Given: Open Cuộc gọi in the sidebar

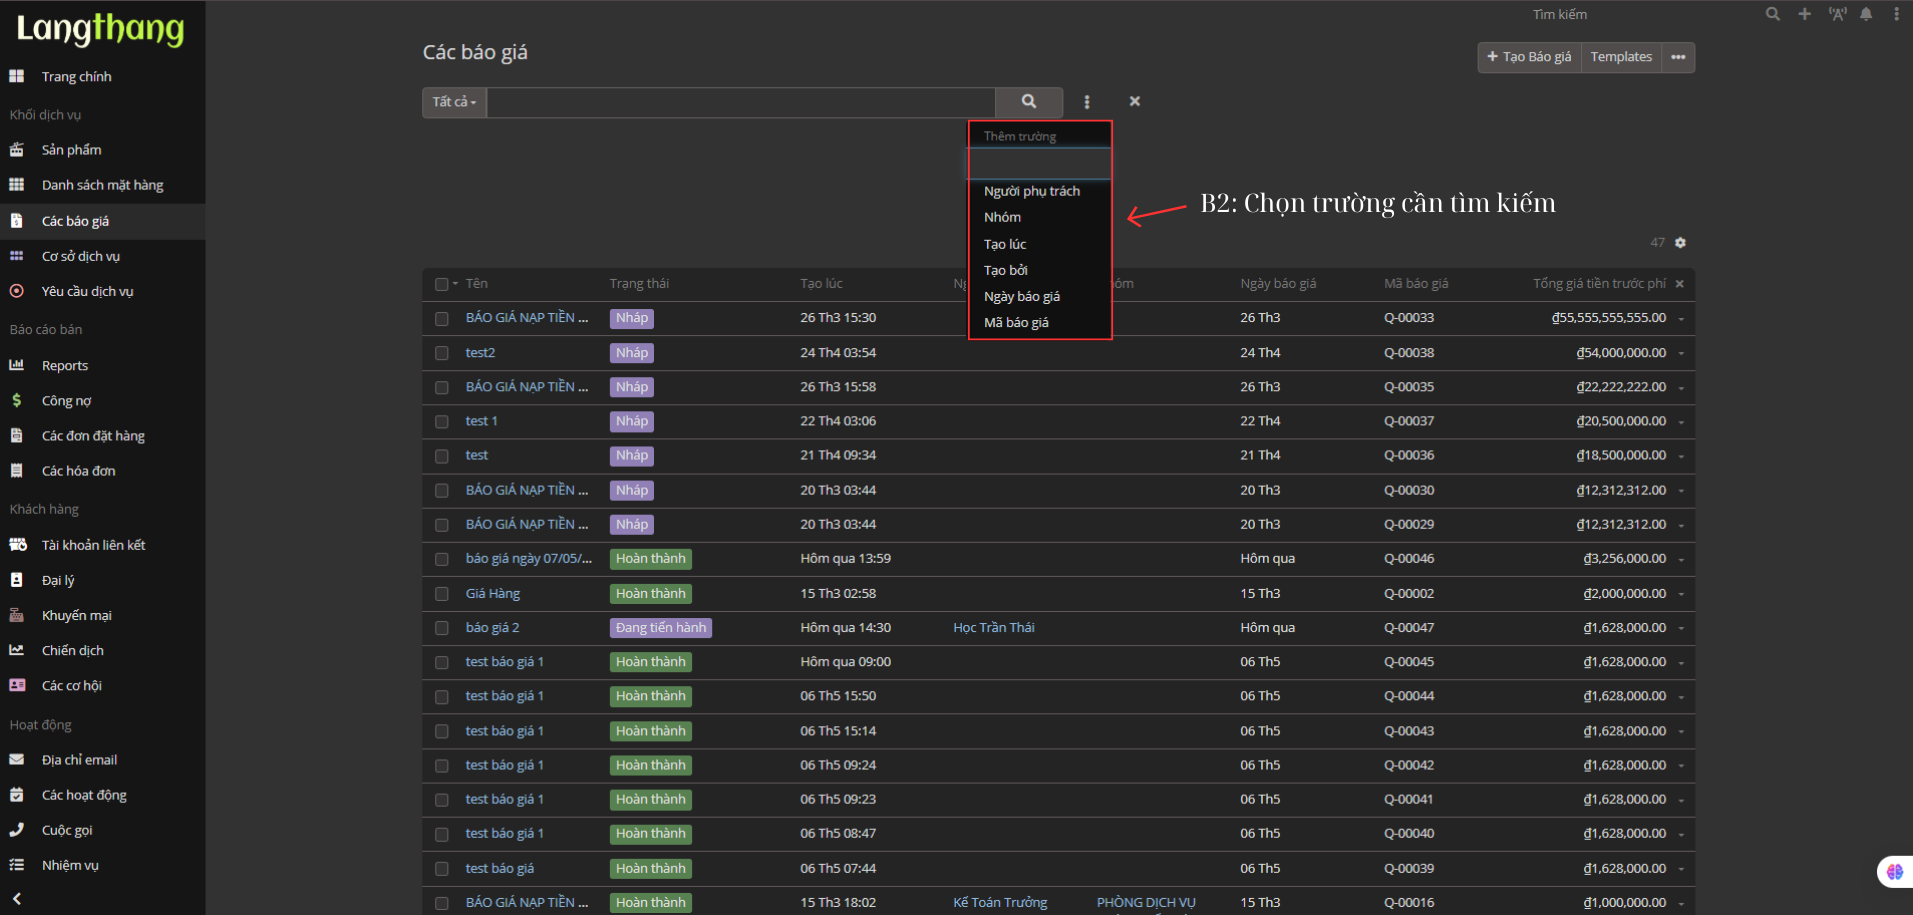Looking at the screenshot, I should tap(67, 830).
